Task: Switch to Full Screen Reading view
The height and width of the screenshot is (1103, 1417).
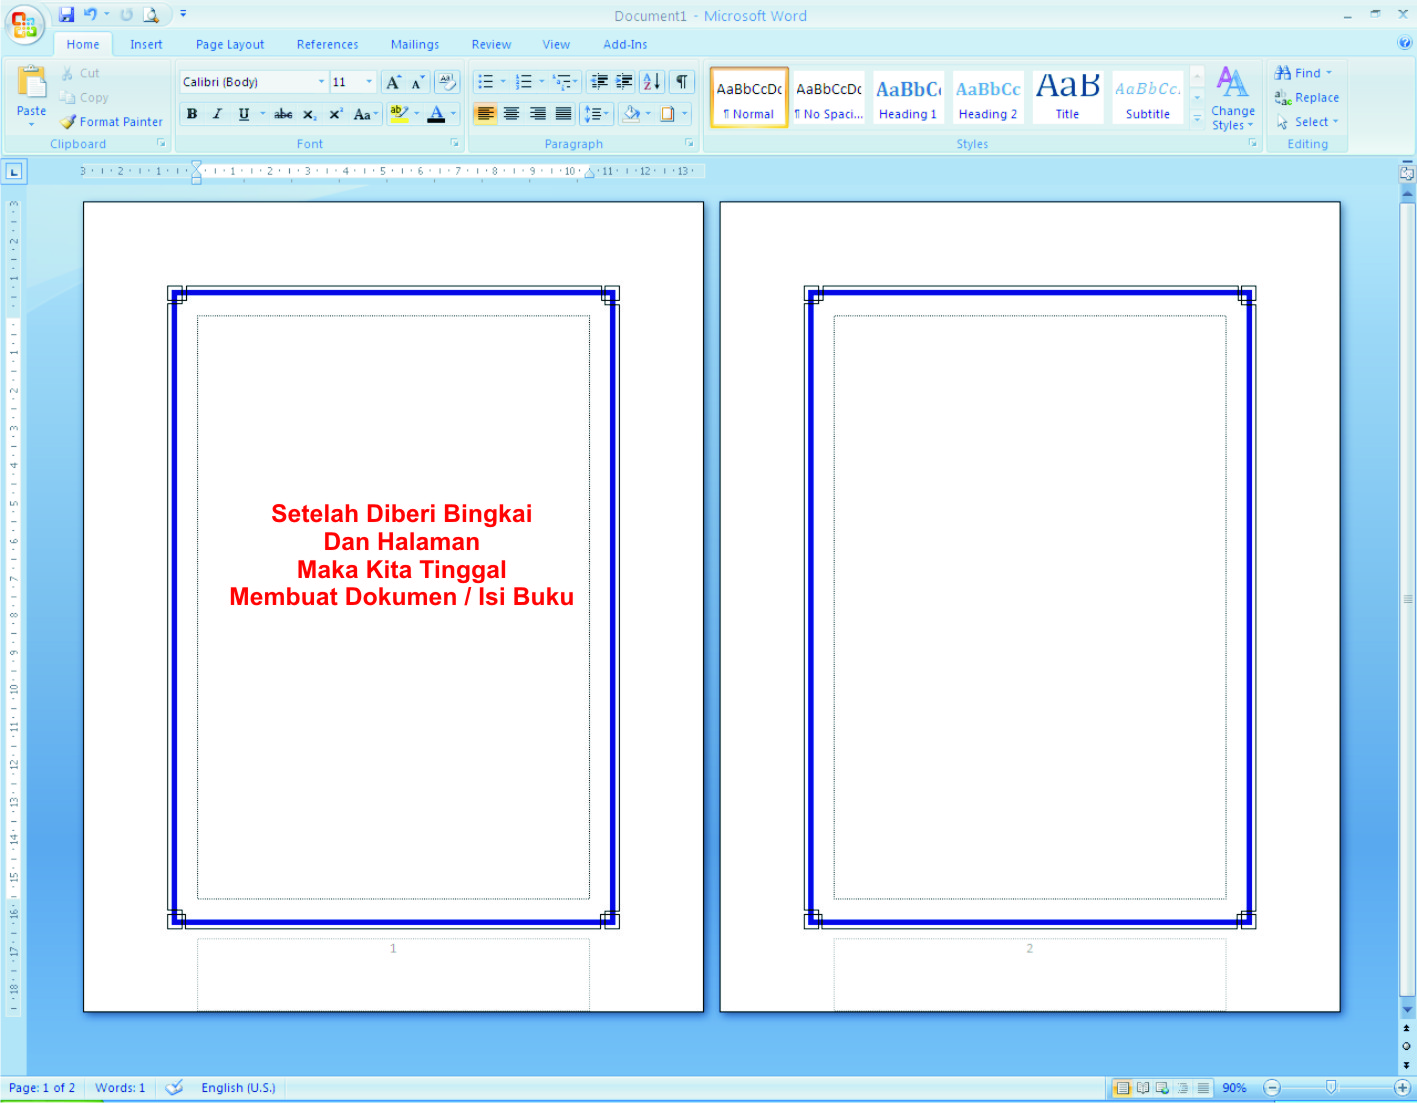Action: point(1143,1088)
